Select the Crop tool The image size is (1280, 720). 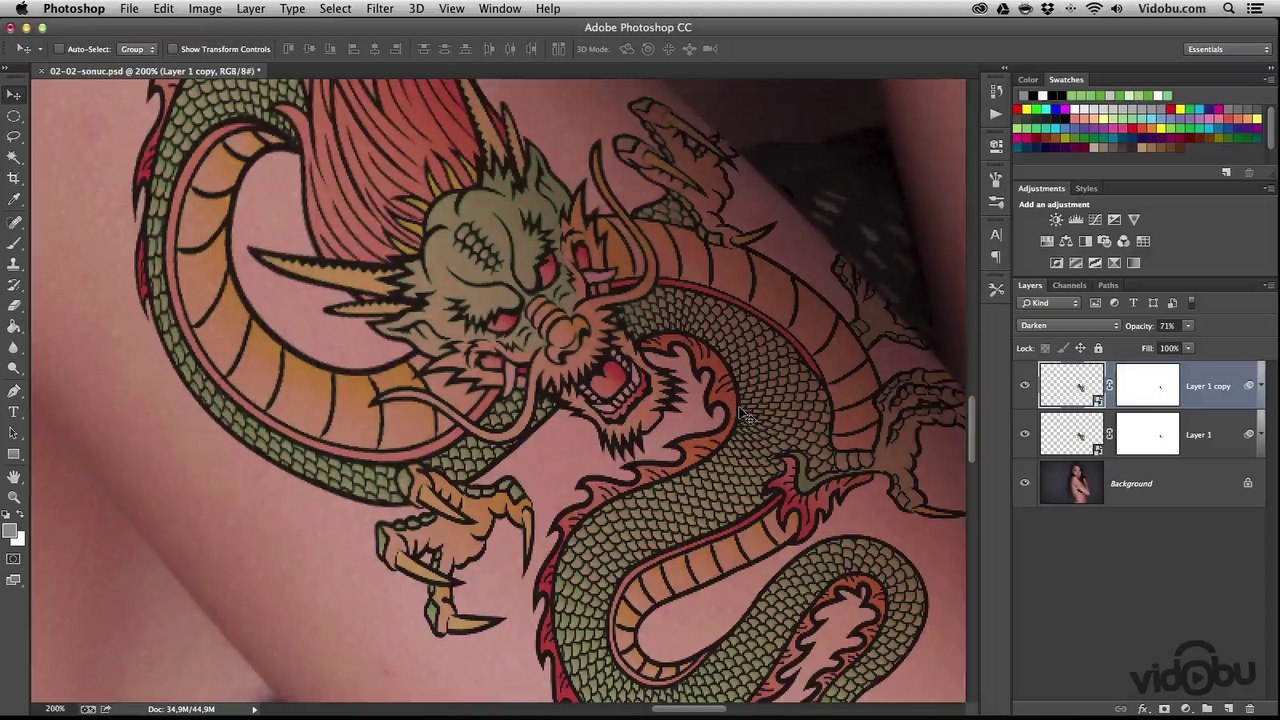click(x=14, y=178)
